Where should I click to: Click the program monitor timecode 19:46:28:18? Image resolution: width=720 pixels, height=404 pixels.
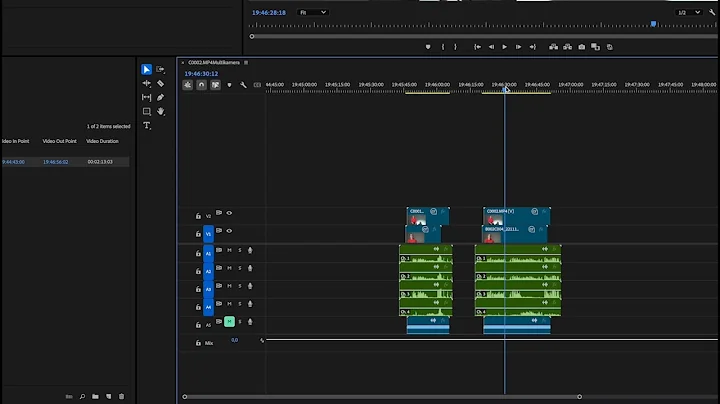click(269, 12)
